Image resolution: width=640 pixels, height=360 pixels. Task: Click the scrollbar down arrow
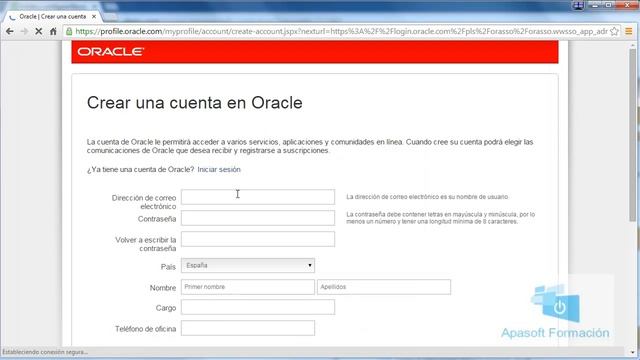tap(632, 352)
